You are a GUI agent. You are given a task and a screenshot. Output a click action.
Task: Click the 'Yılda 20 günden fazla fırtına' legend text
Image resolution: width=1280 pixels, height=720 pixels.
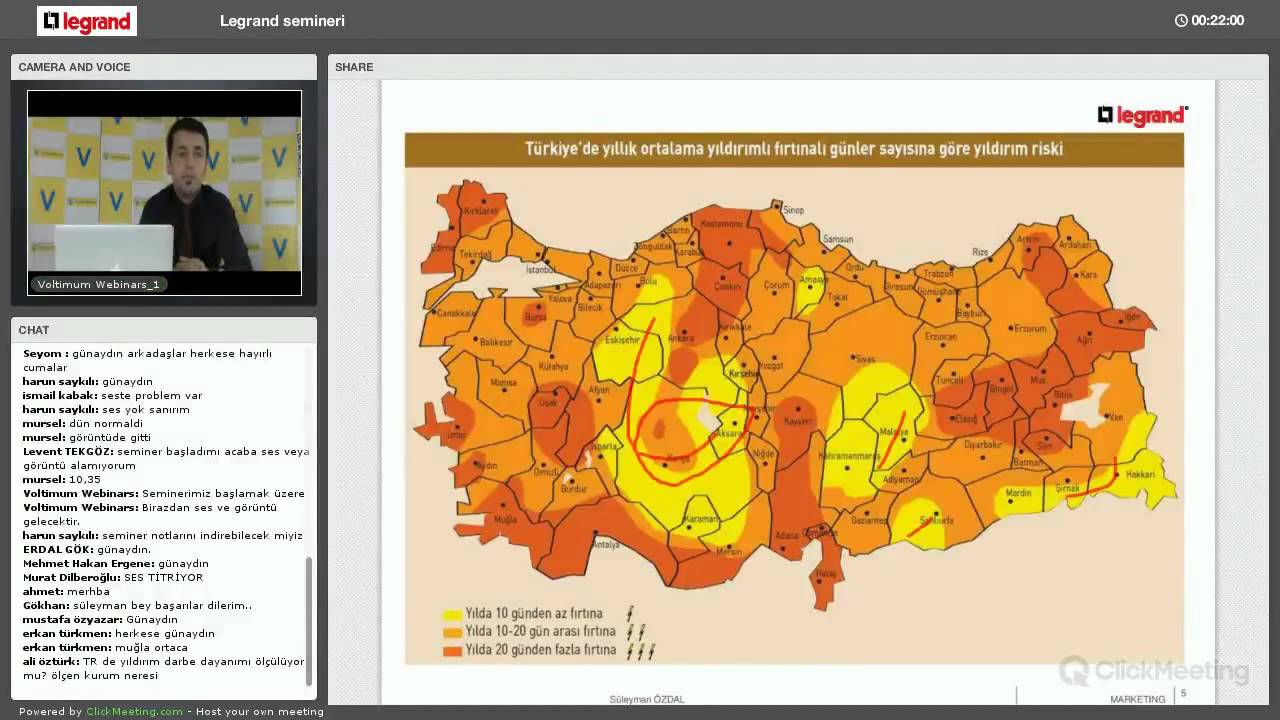click(540, 650)
